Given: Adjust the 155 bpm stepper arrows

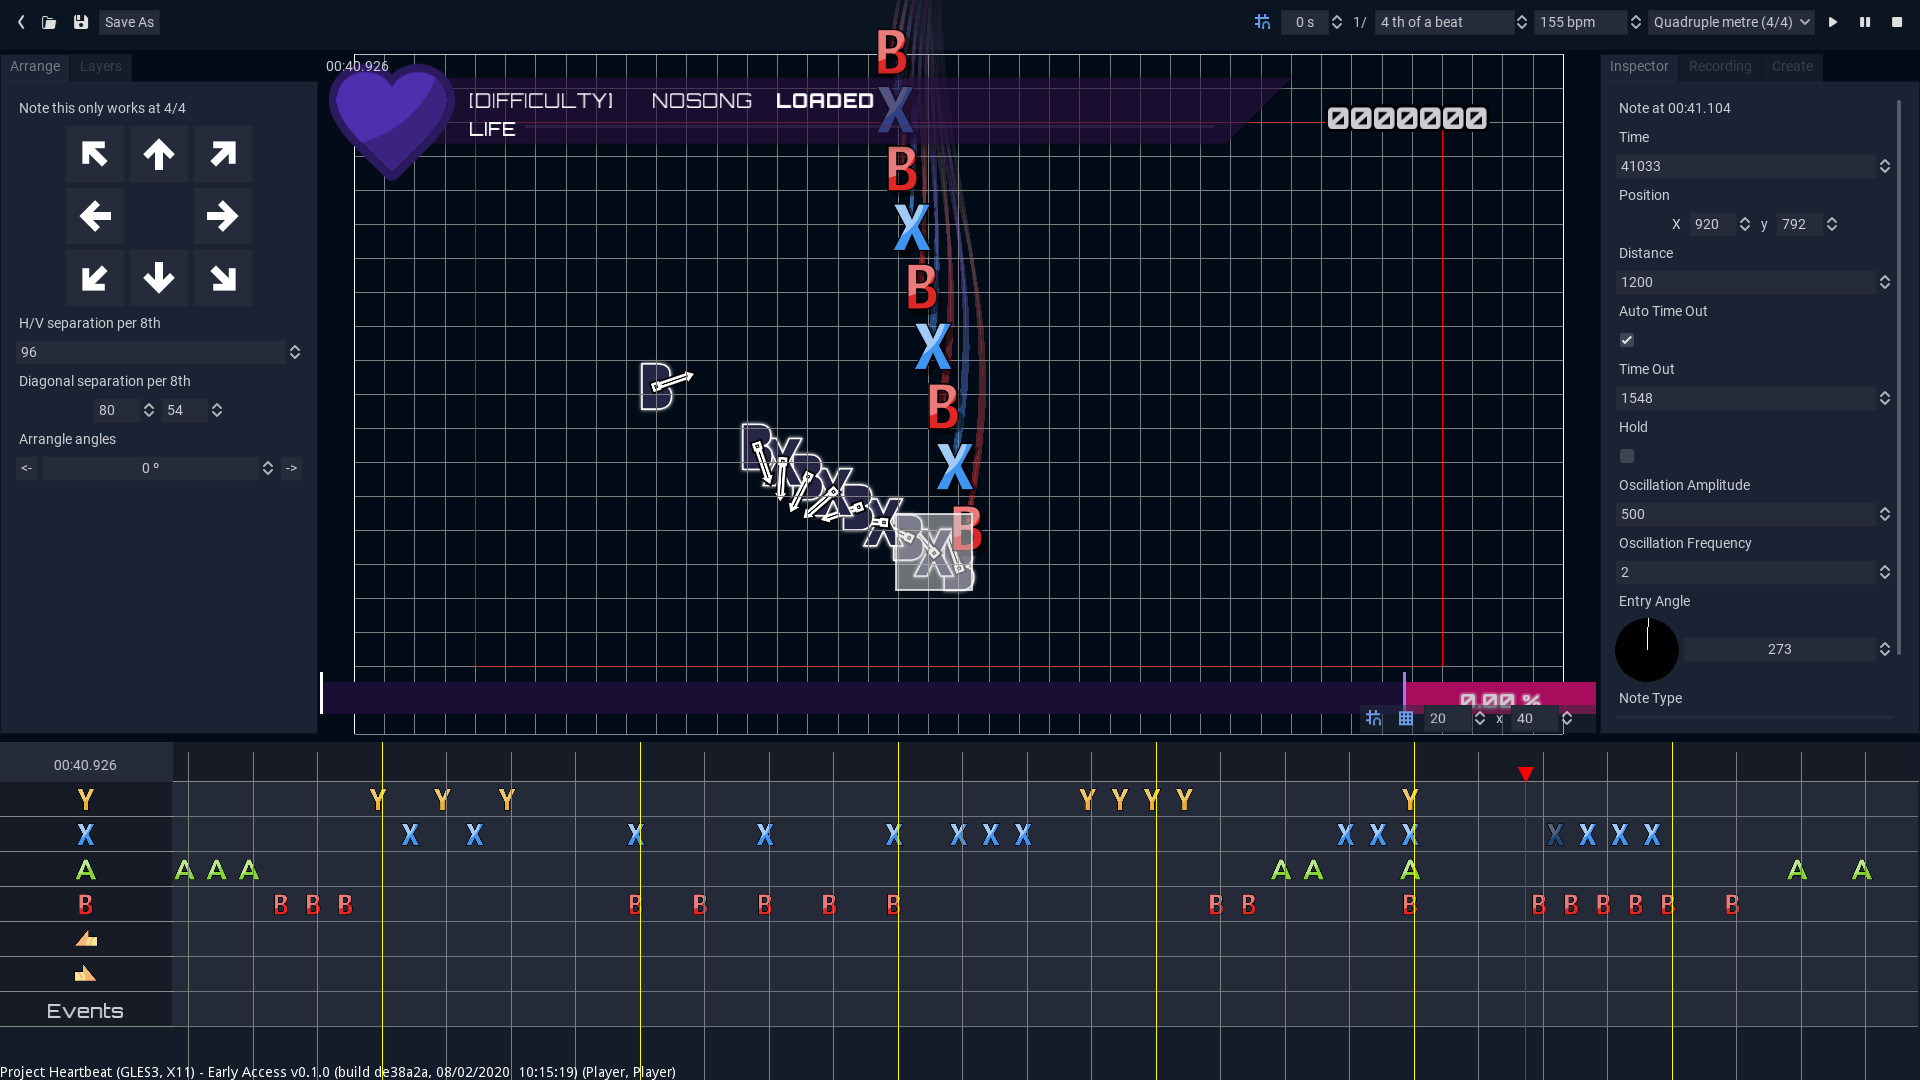Looking at the screenshot, I should [1636, 22].
